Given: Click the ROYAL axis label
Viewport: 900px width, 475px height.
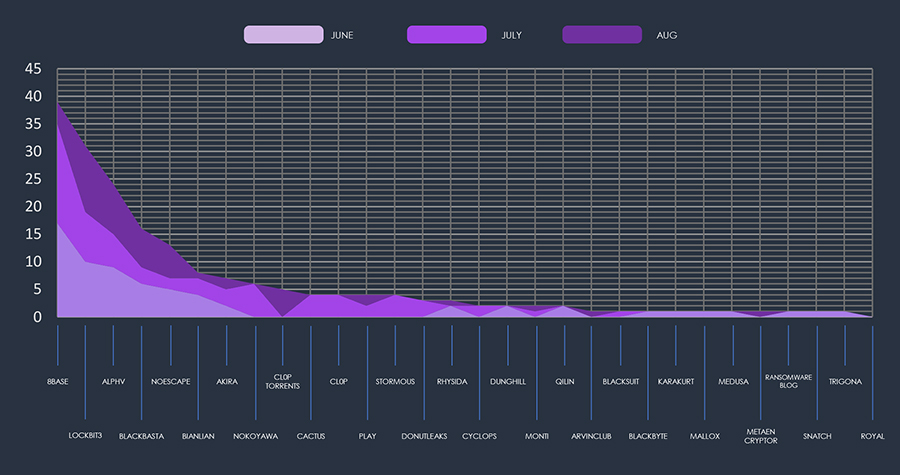Looking at the screenshot, I should (872, 436).
